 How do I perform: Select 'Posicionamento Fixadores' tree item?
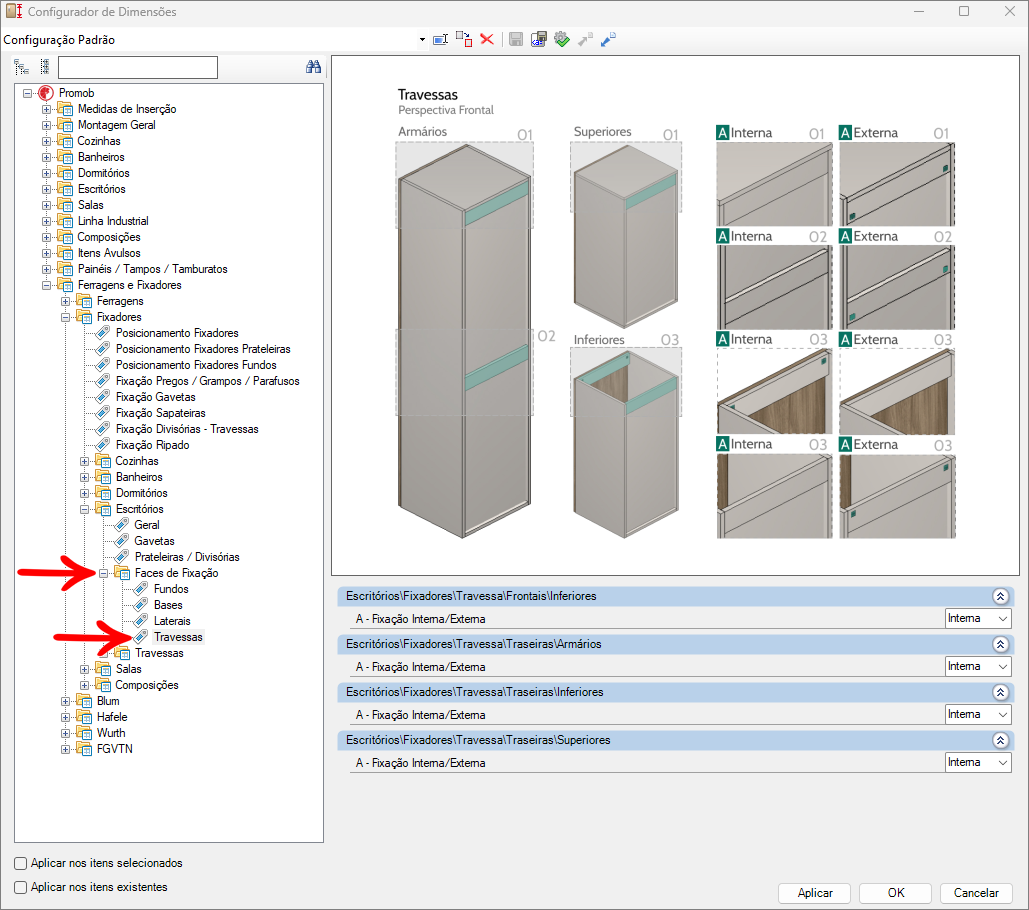177,333
